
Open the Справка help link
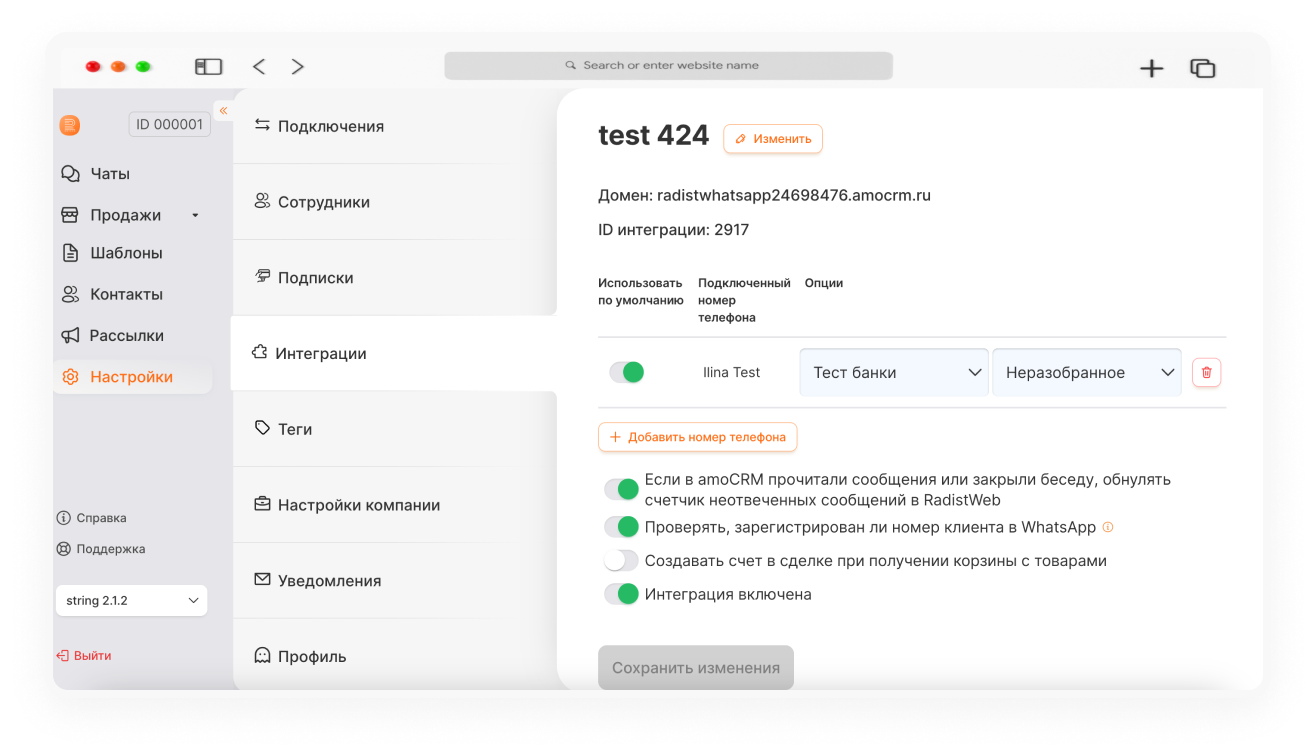point(92,518)
